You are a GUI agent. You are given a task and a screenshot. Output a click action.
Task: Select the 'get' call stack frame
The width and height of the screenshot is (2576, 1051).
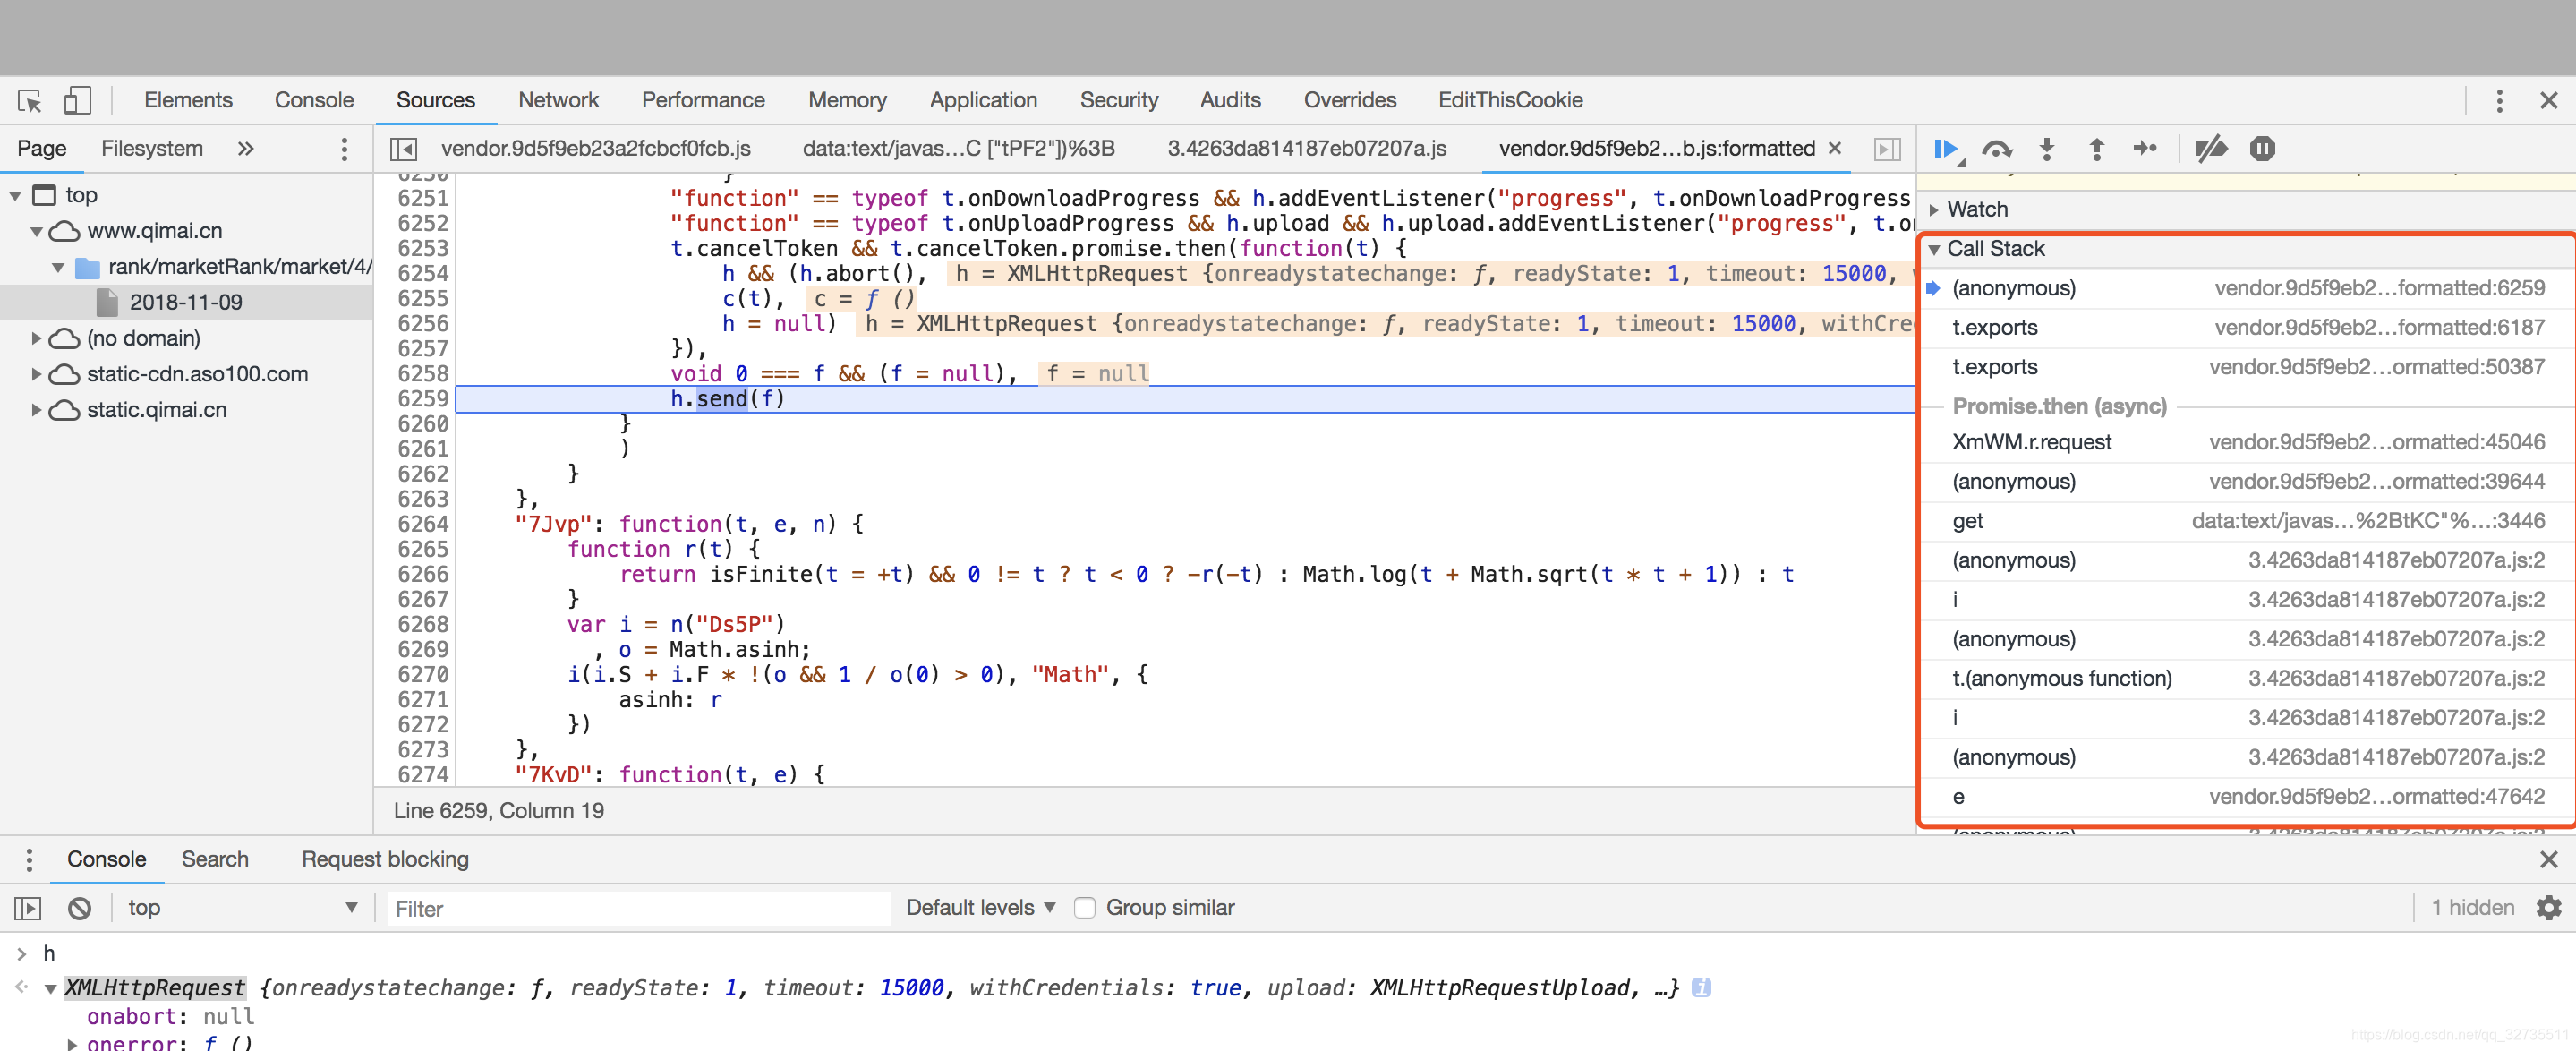pyautogui.click(x=2249, y=521)
